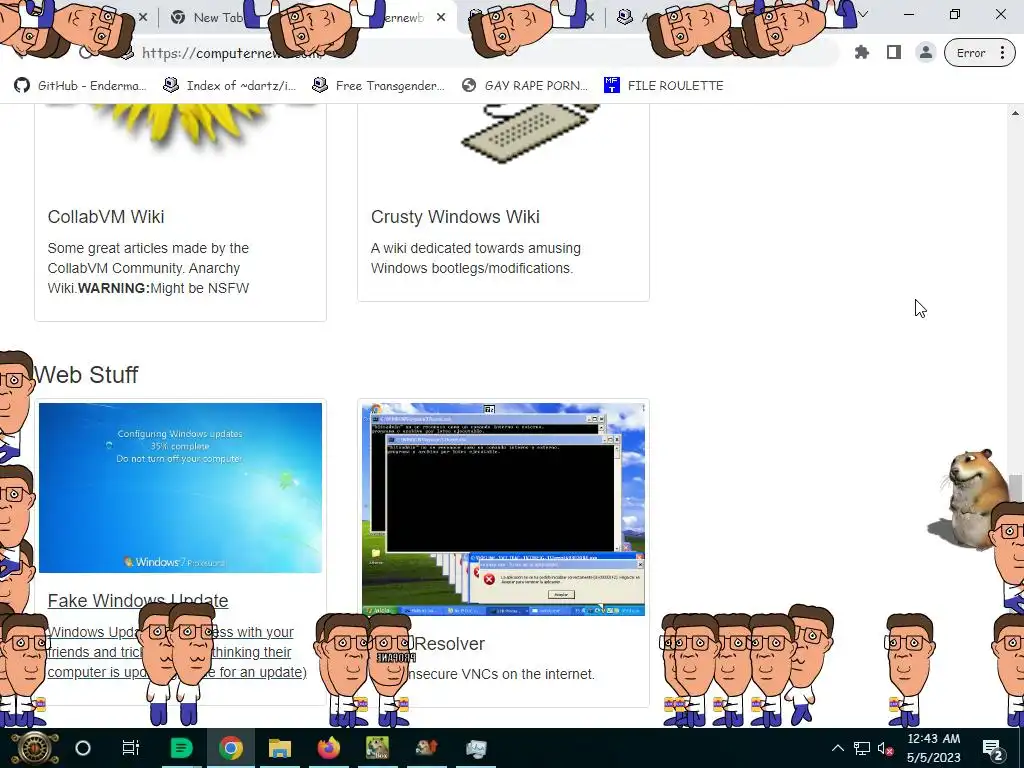Screen dimensions: 1024x768
Task: Open the Chrome three-dot menu
Action: [x=1002, y=53]
